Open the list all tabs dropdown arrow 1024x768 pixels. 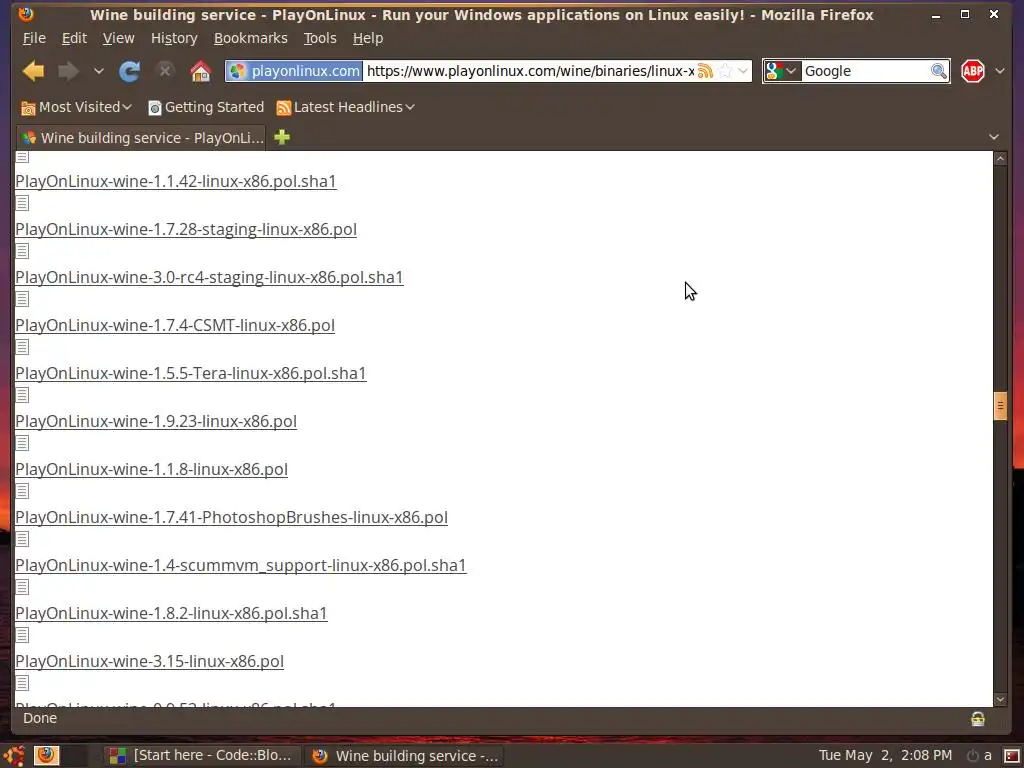point(994,137)
